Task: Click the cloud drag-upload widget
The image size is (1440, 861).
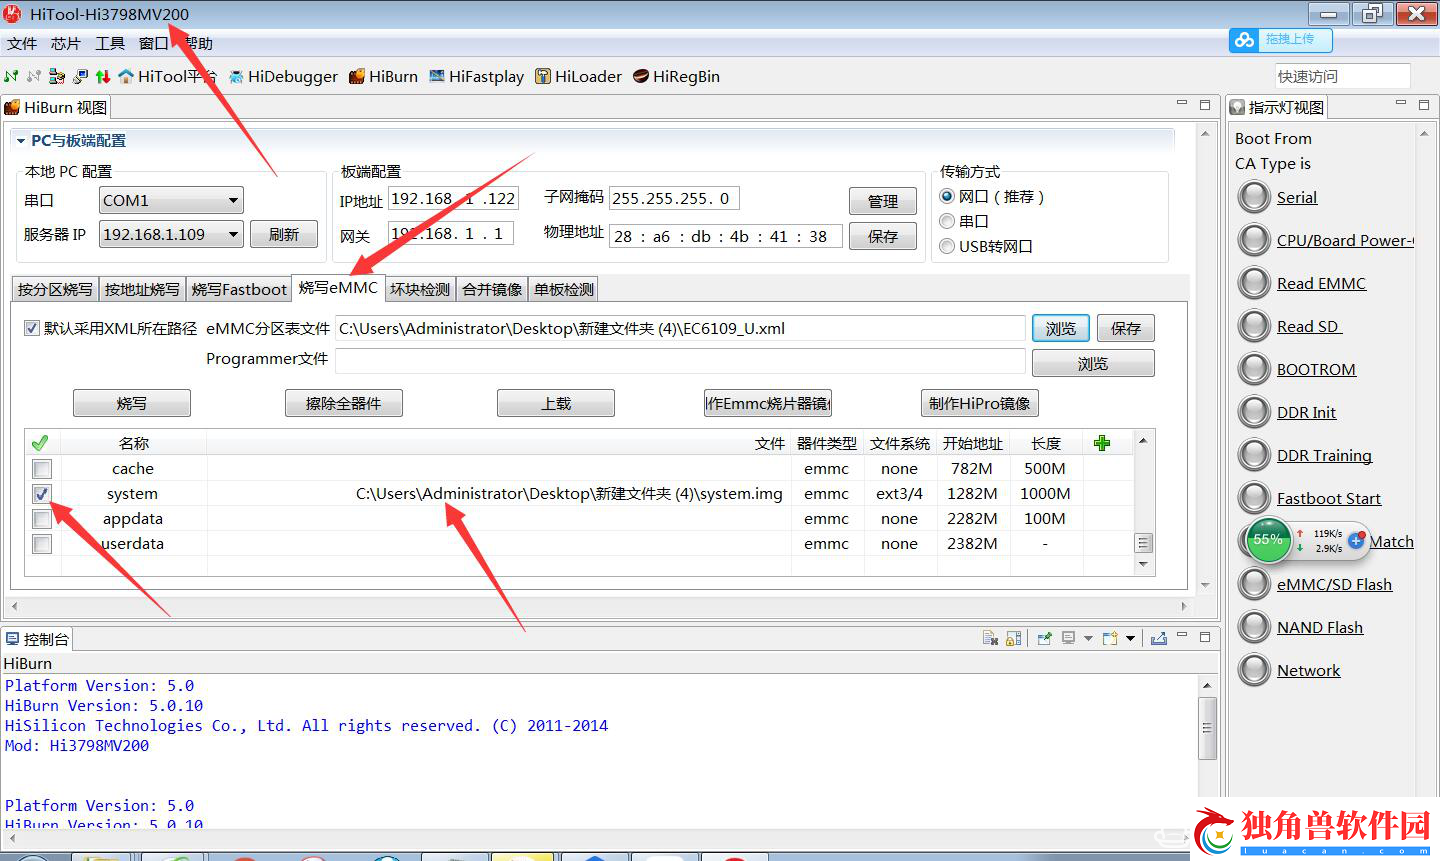Action: pos(1281,40)
